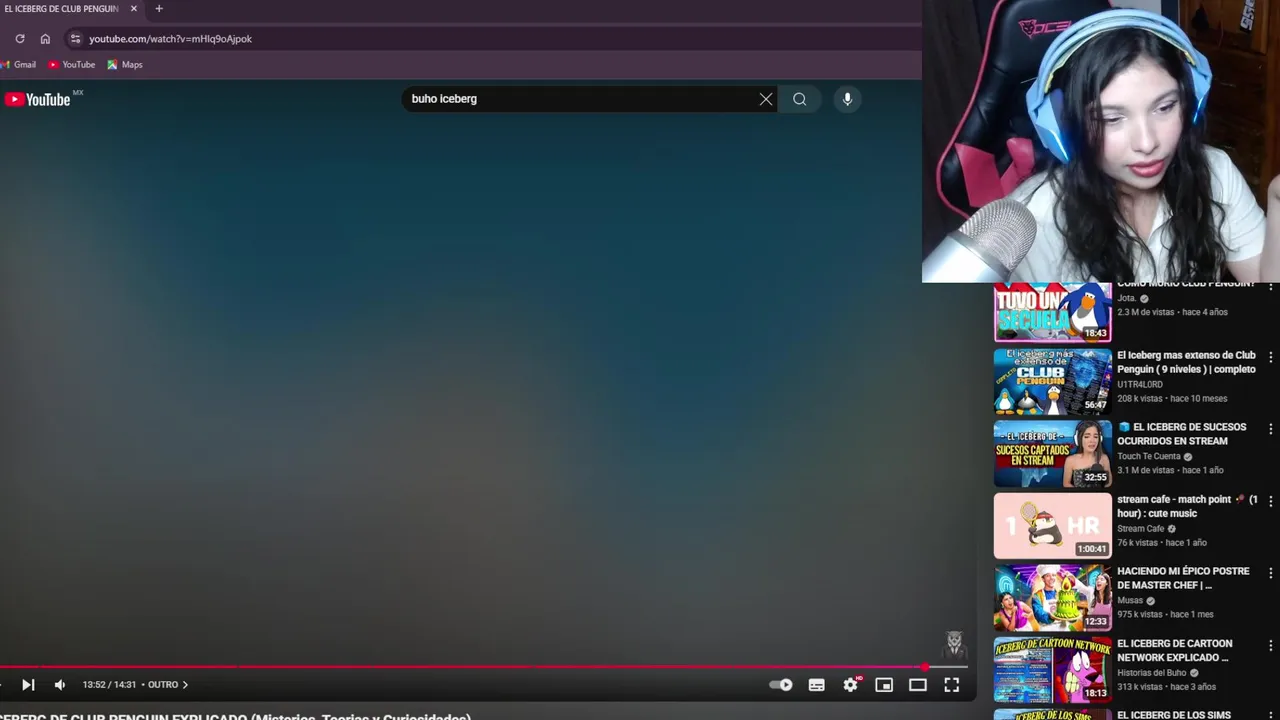This screenshot has height=720, width=1280.
Task: Open options for Club Penguin 9 niveles video
Action: [1271, 357]
